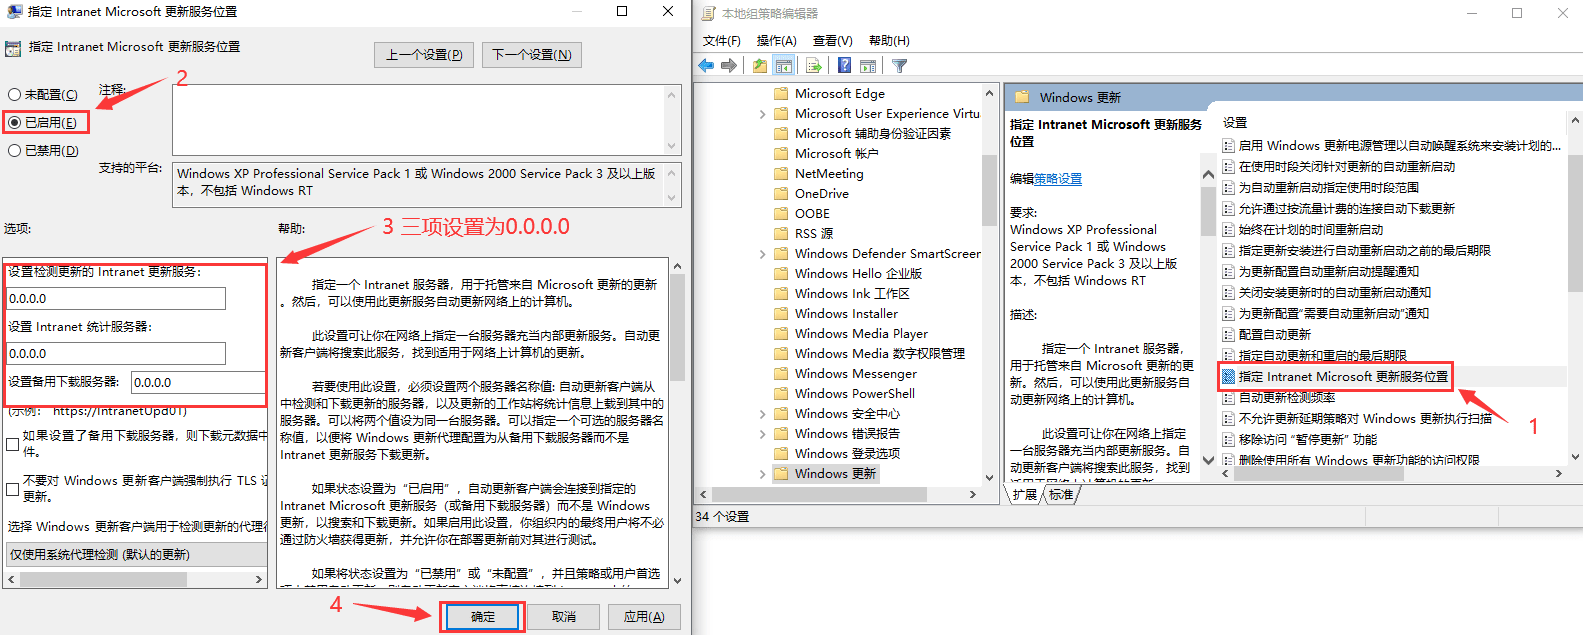The image size is (1583, 635).
Task: Click the 取消 button
Action: (x=564, y=617)
